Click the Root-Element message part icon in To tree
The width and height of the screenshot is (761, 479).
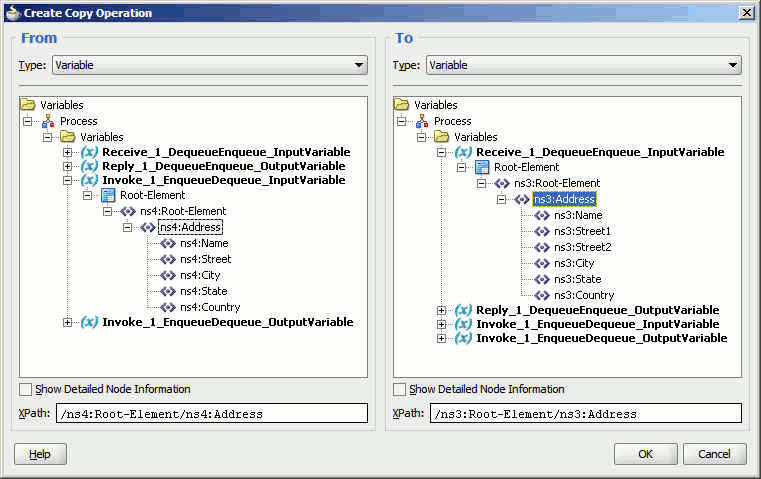[482, 167]
